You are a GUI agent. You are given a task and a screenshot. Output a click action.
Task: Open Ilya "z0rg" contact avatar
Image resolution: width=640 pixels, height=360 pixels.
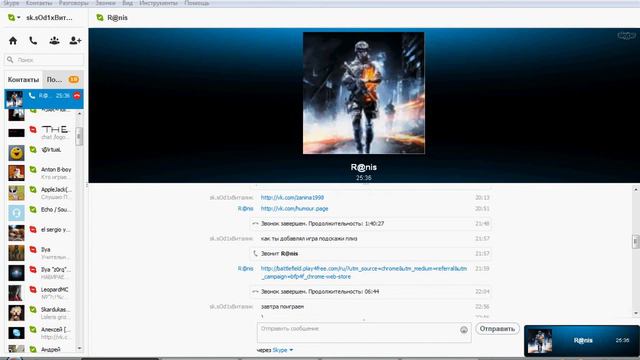click(16, 273)
